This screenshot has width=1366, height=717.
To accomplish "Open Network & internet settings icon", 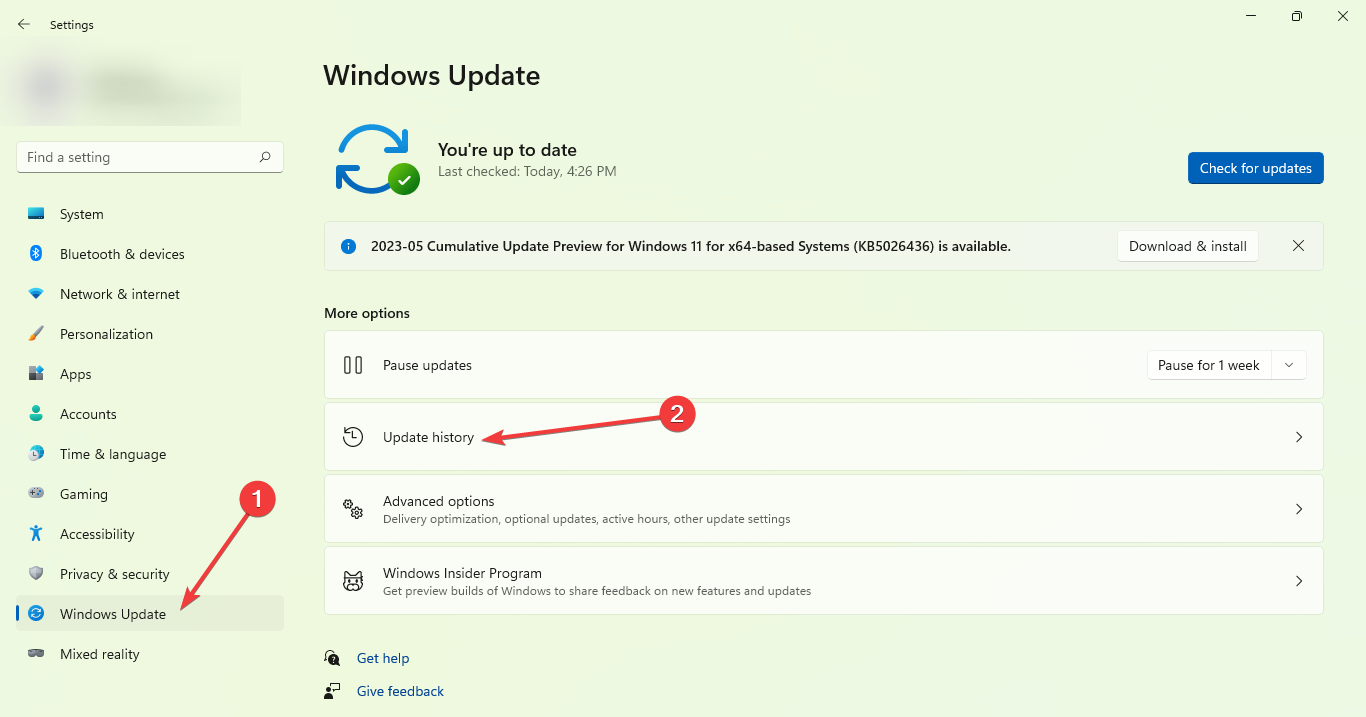I will click(36, 294).
